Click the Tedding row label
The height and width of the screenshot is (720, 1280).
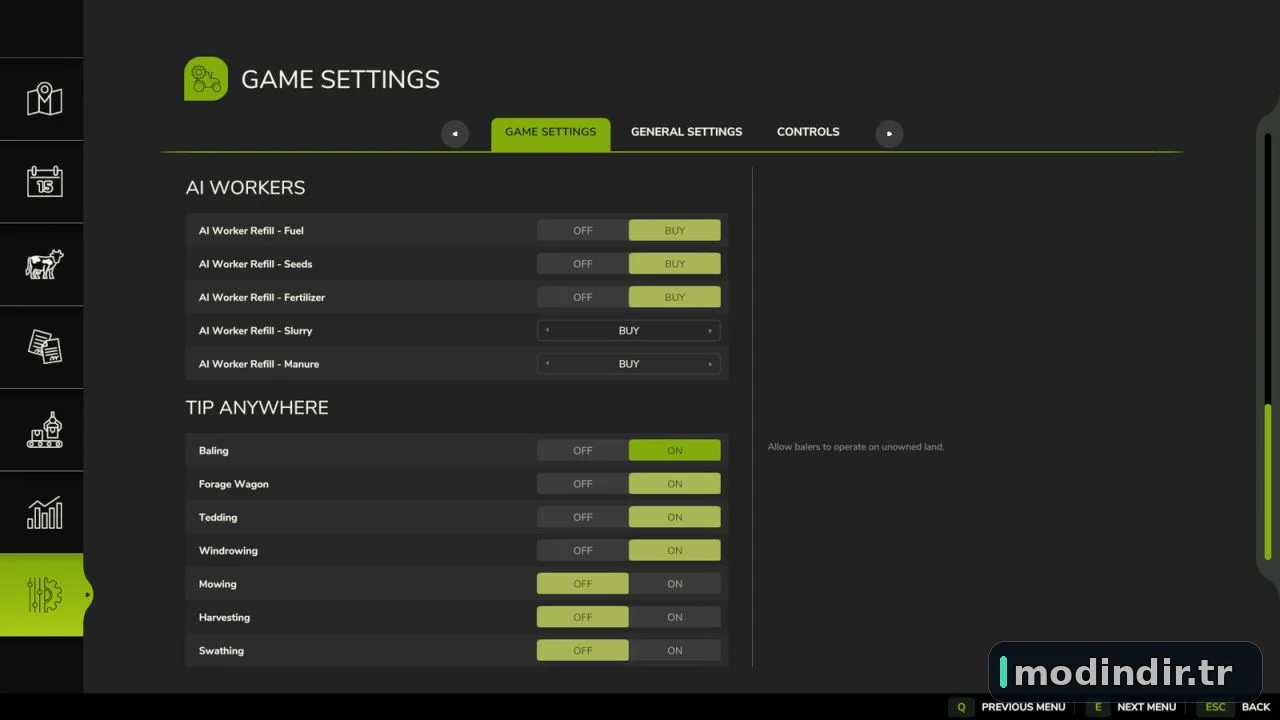(217, 517)
